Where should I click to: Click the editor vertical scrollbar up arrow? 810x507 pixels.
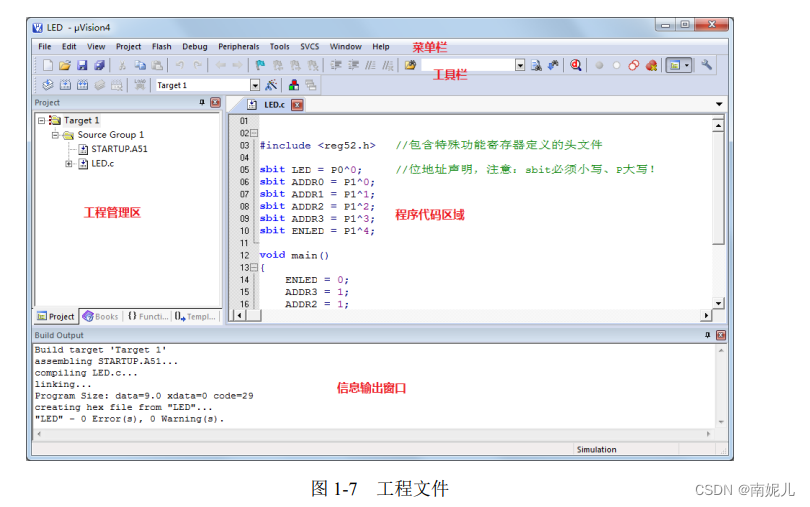click(x=718, y=126)
